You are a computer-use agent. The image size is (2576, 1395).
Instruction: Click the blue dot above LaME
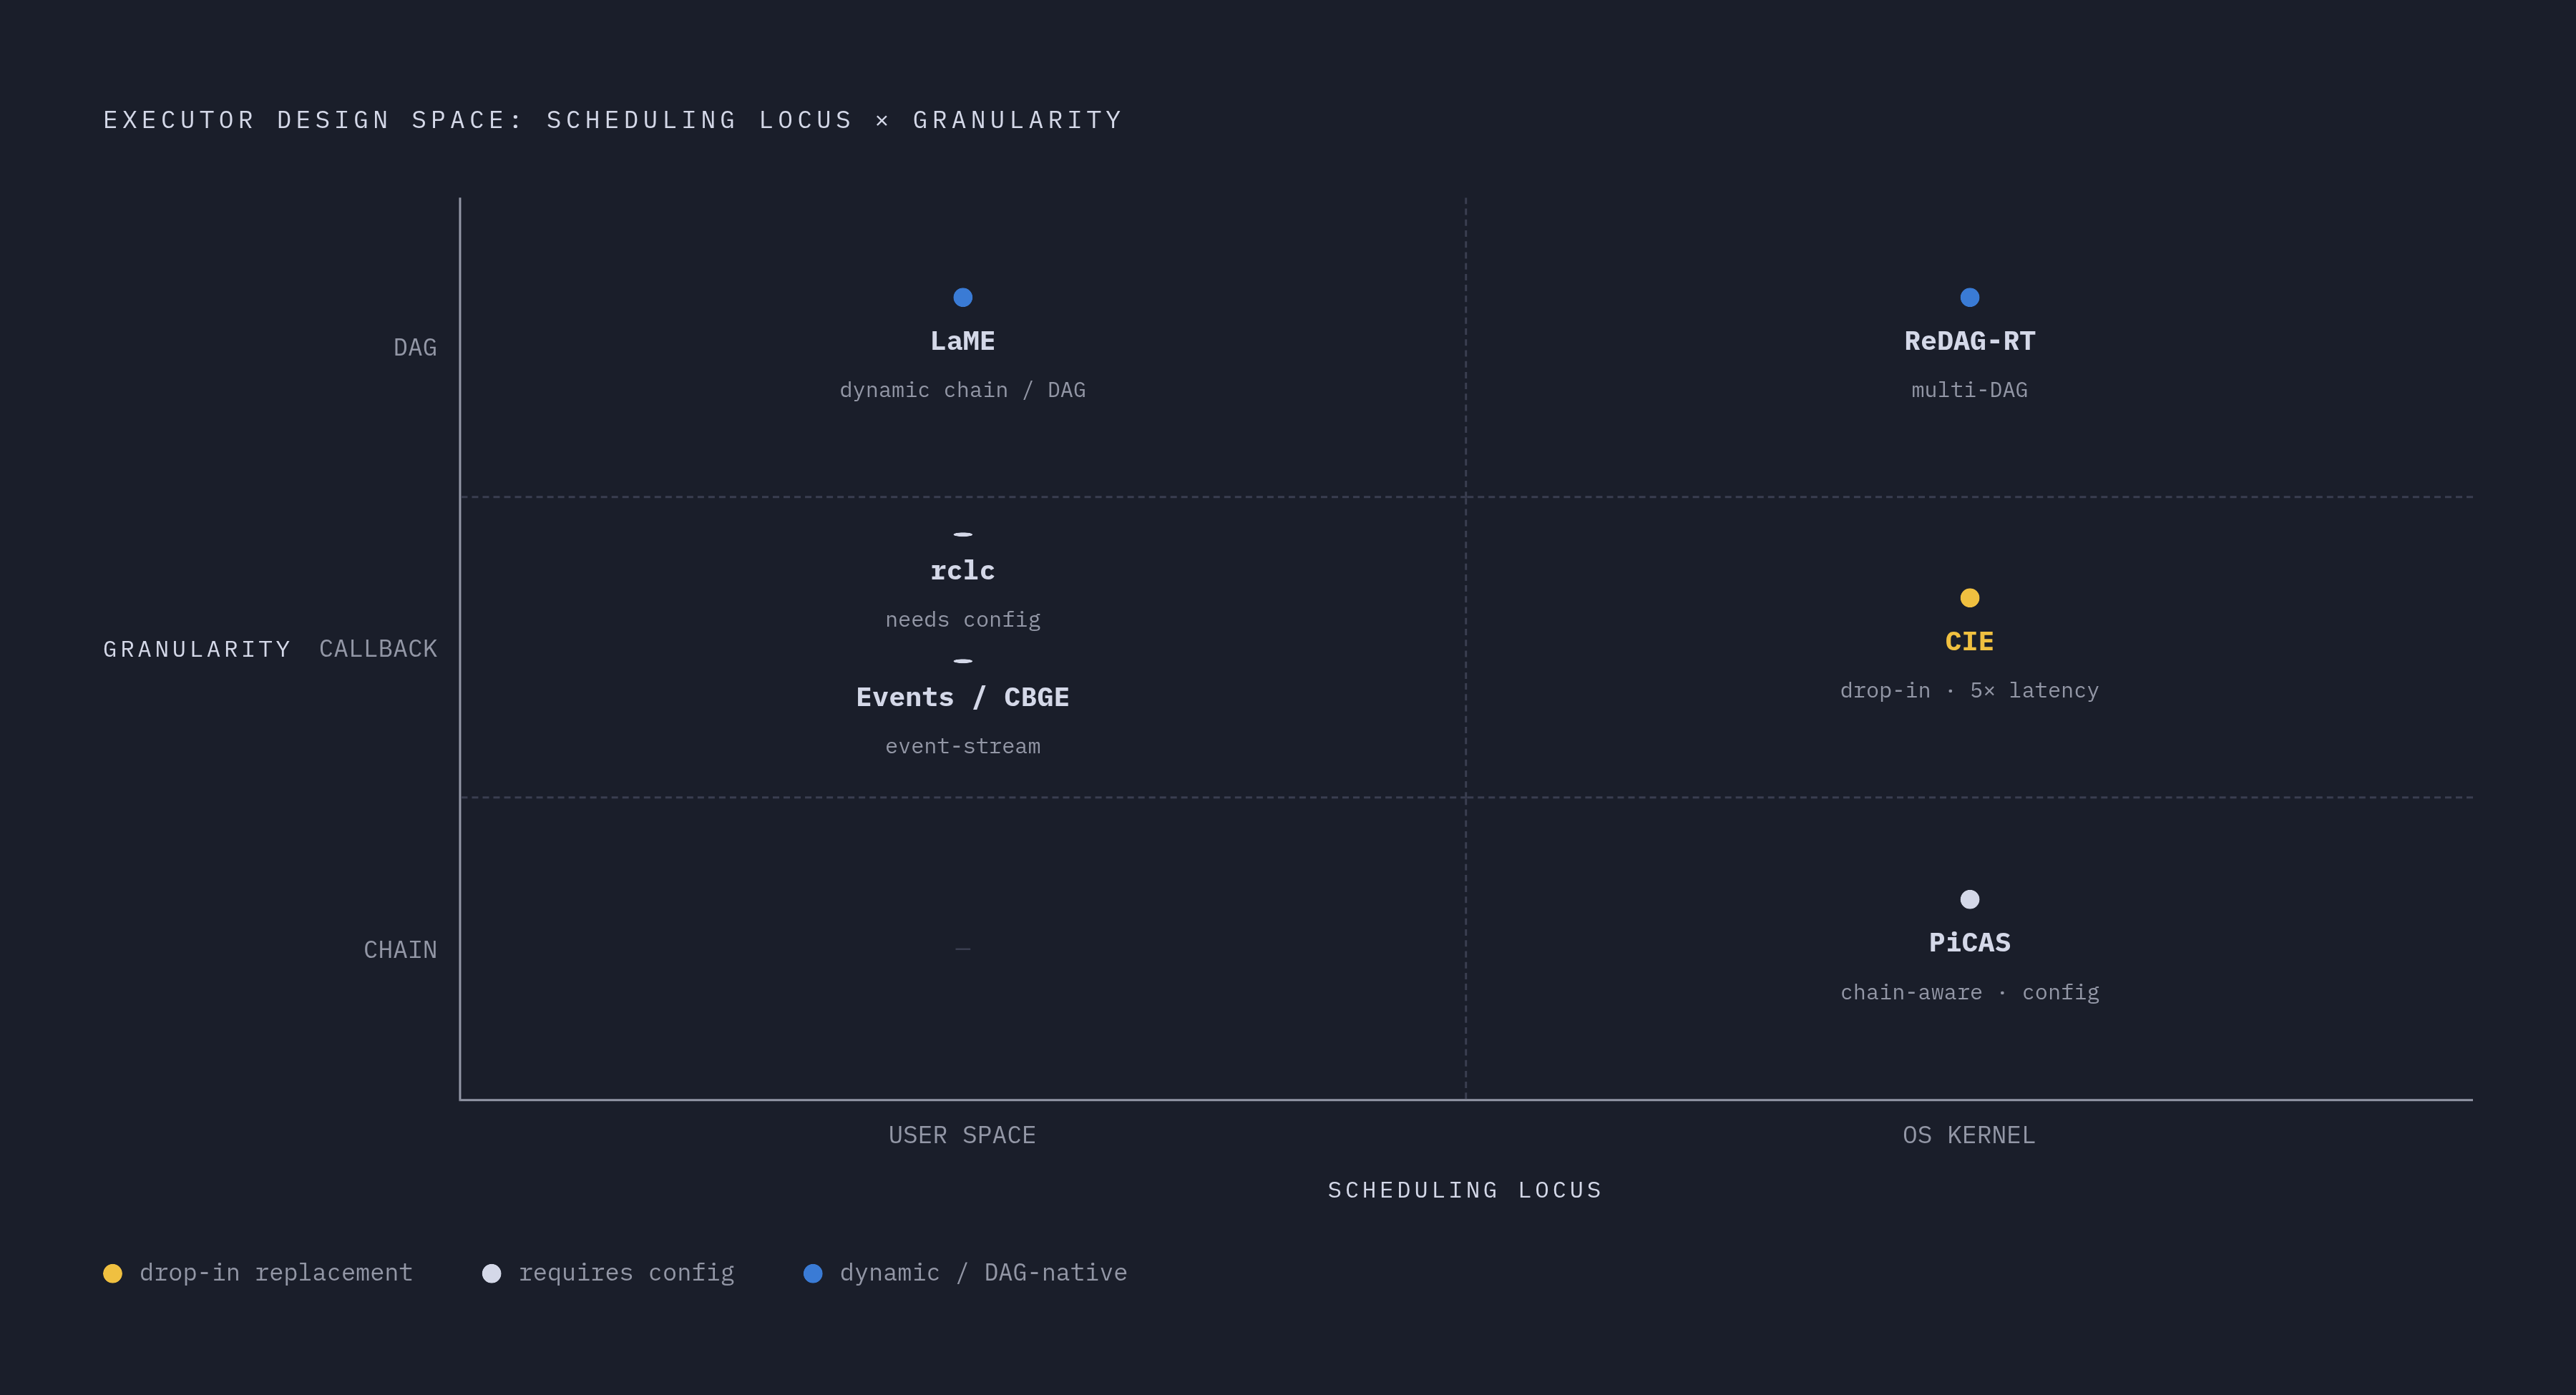coord(963,297)
